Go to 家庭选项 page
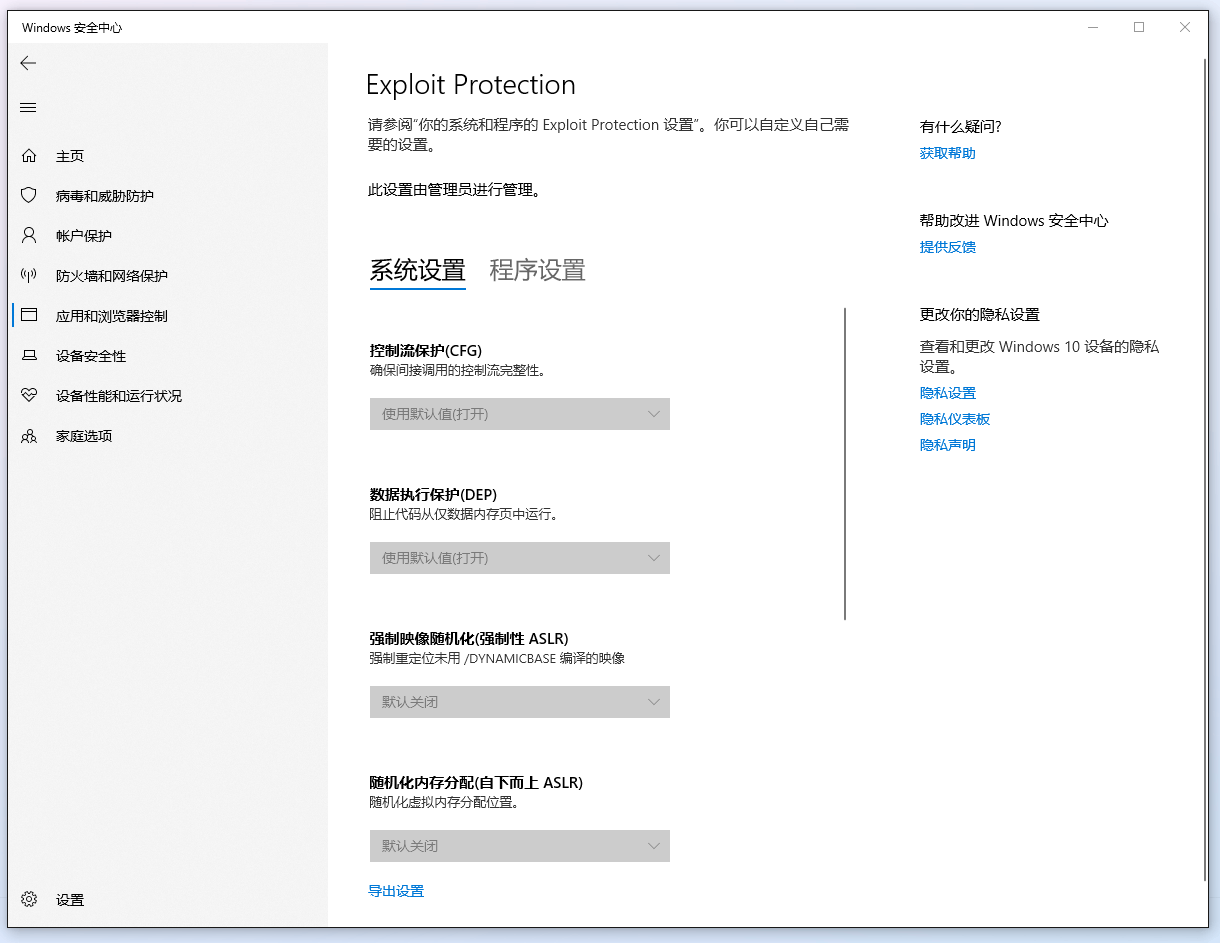 168,436
